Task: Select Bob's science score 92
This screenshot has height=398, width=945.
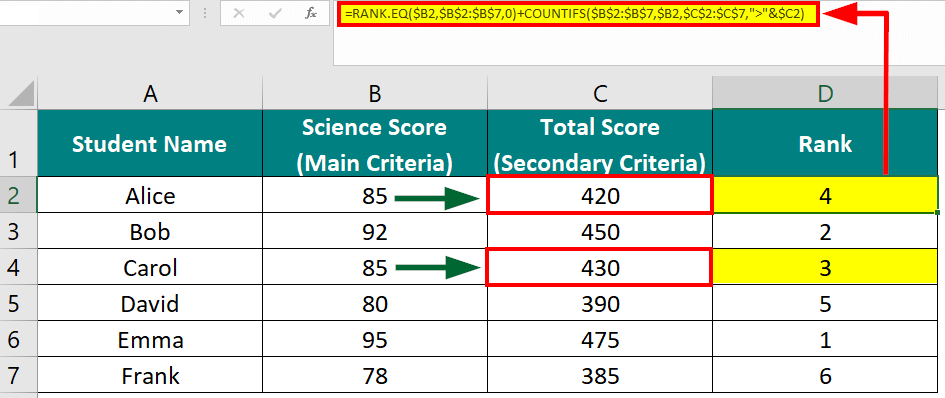Action: [375, 231]
